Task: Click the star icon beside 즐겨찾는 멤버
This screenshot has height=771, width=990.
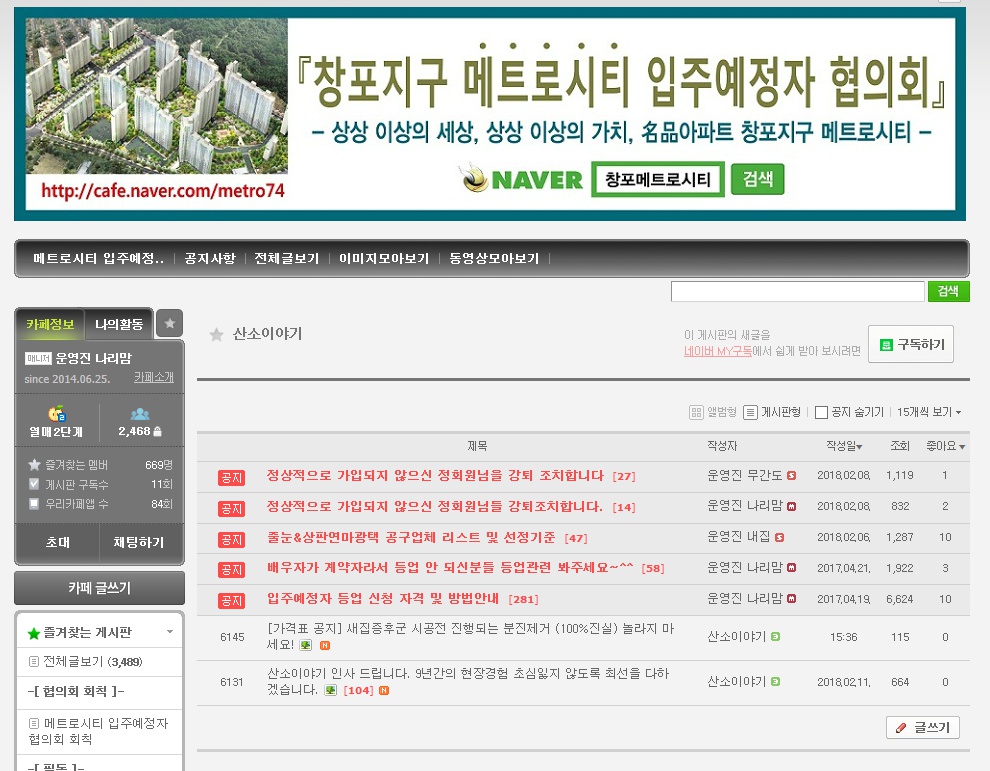Action: click(x=34, y=465)
